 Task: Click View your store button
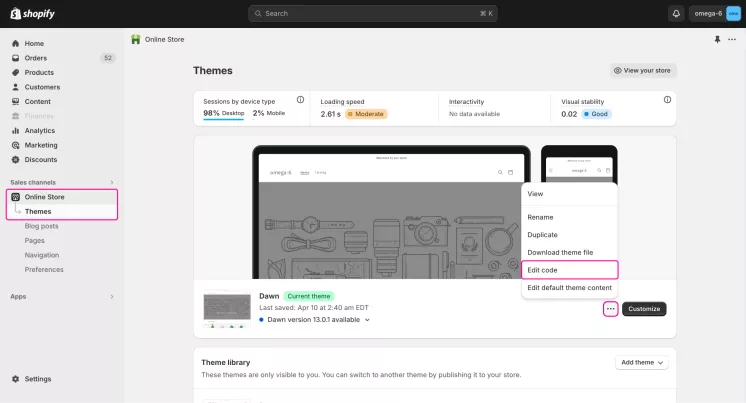643,70
